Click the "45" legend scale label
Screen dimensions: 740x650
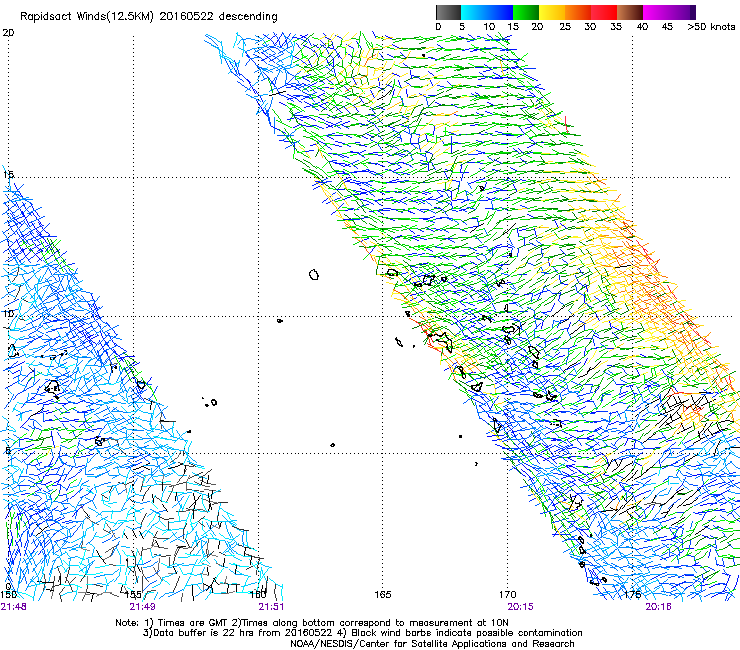[667, 27]
